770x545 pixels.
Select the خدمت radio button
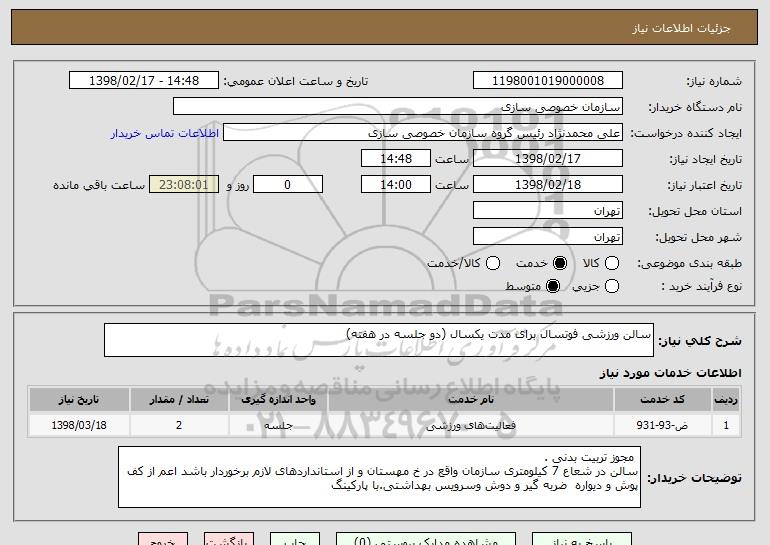(560, 264)
